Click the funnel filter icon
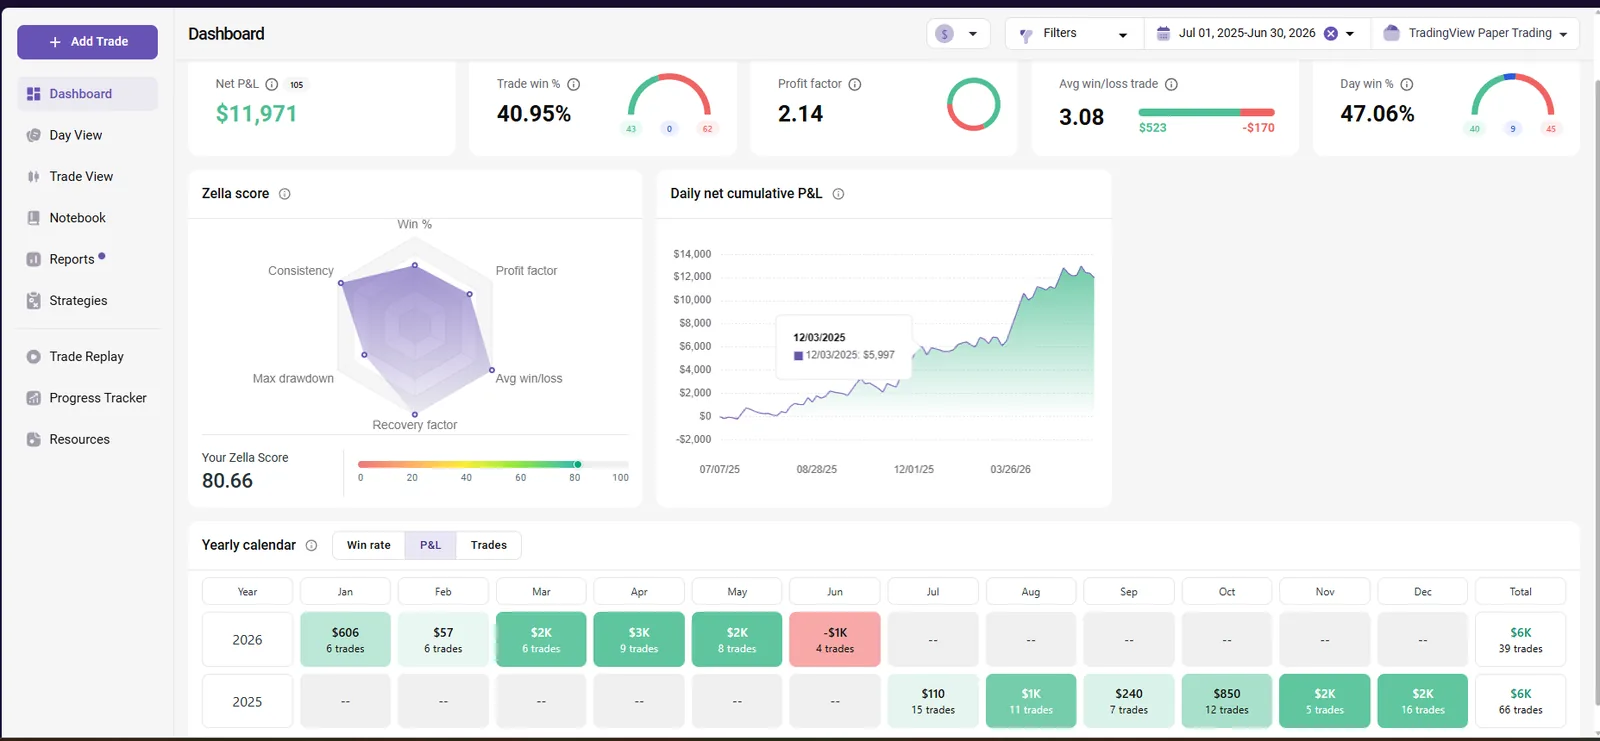The height and width of the screenshot is (741, 1600). pyautogui.click(x=1025, y=34)
